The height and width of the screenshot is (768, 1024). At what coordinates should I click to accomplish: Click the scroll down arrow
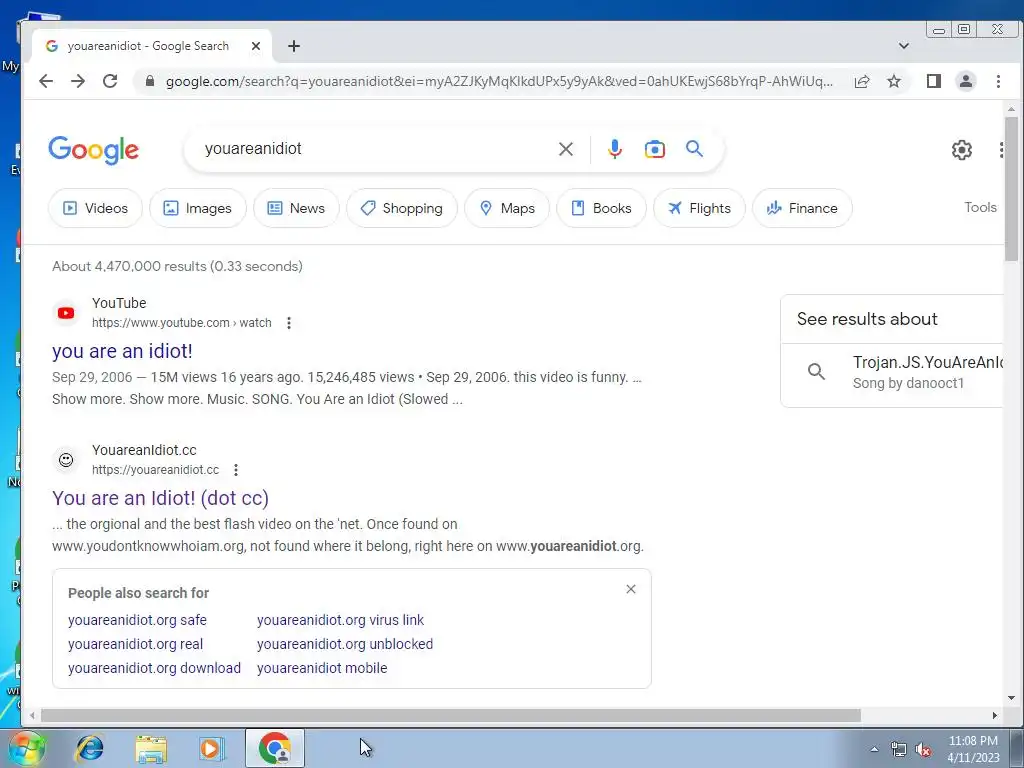[x=1011, y=698]
